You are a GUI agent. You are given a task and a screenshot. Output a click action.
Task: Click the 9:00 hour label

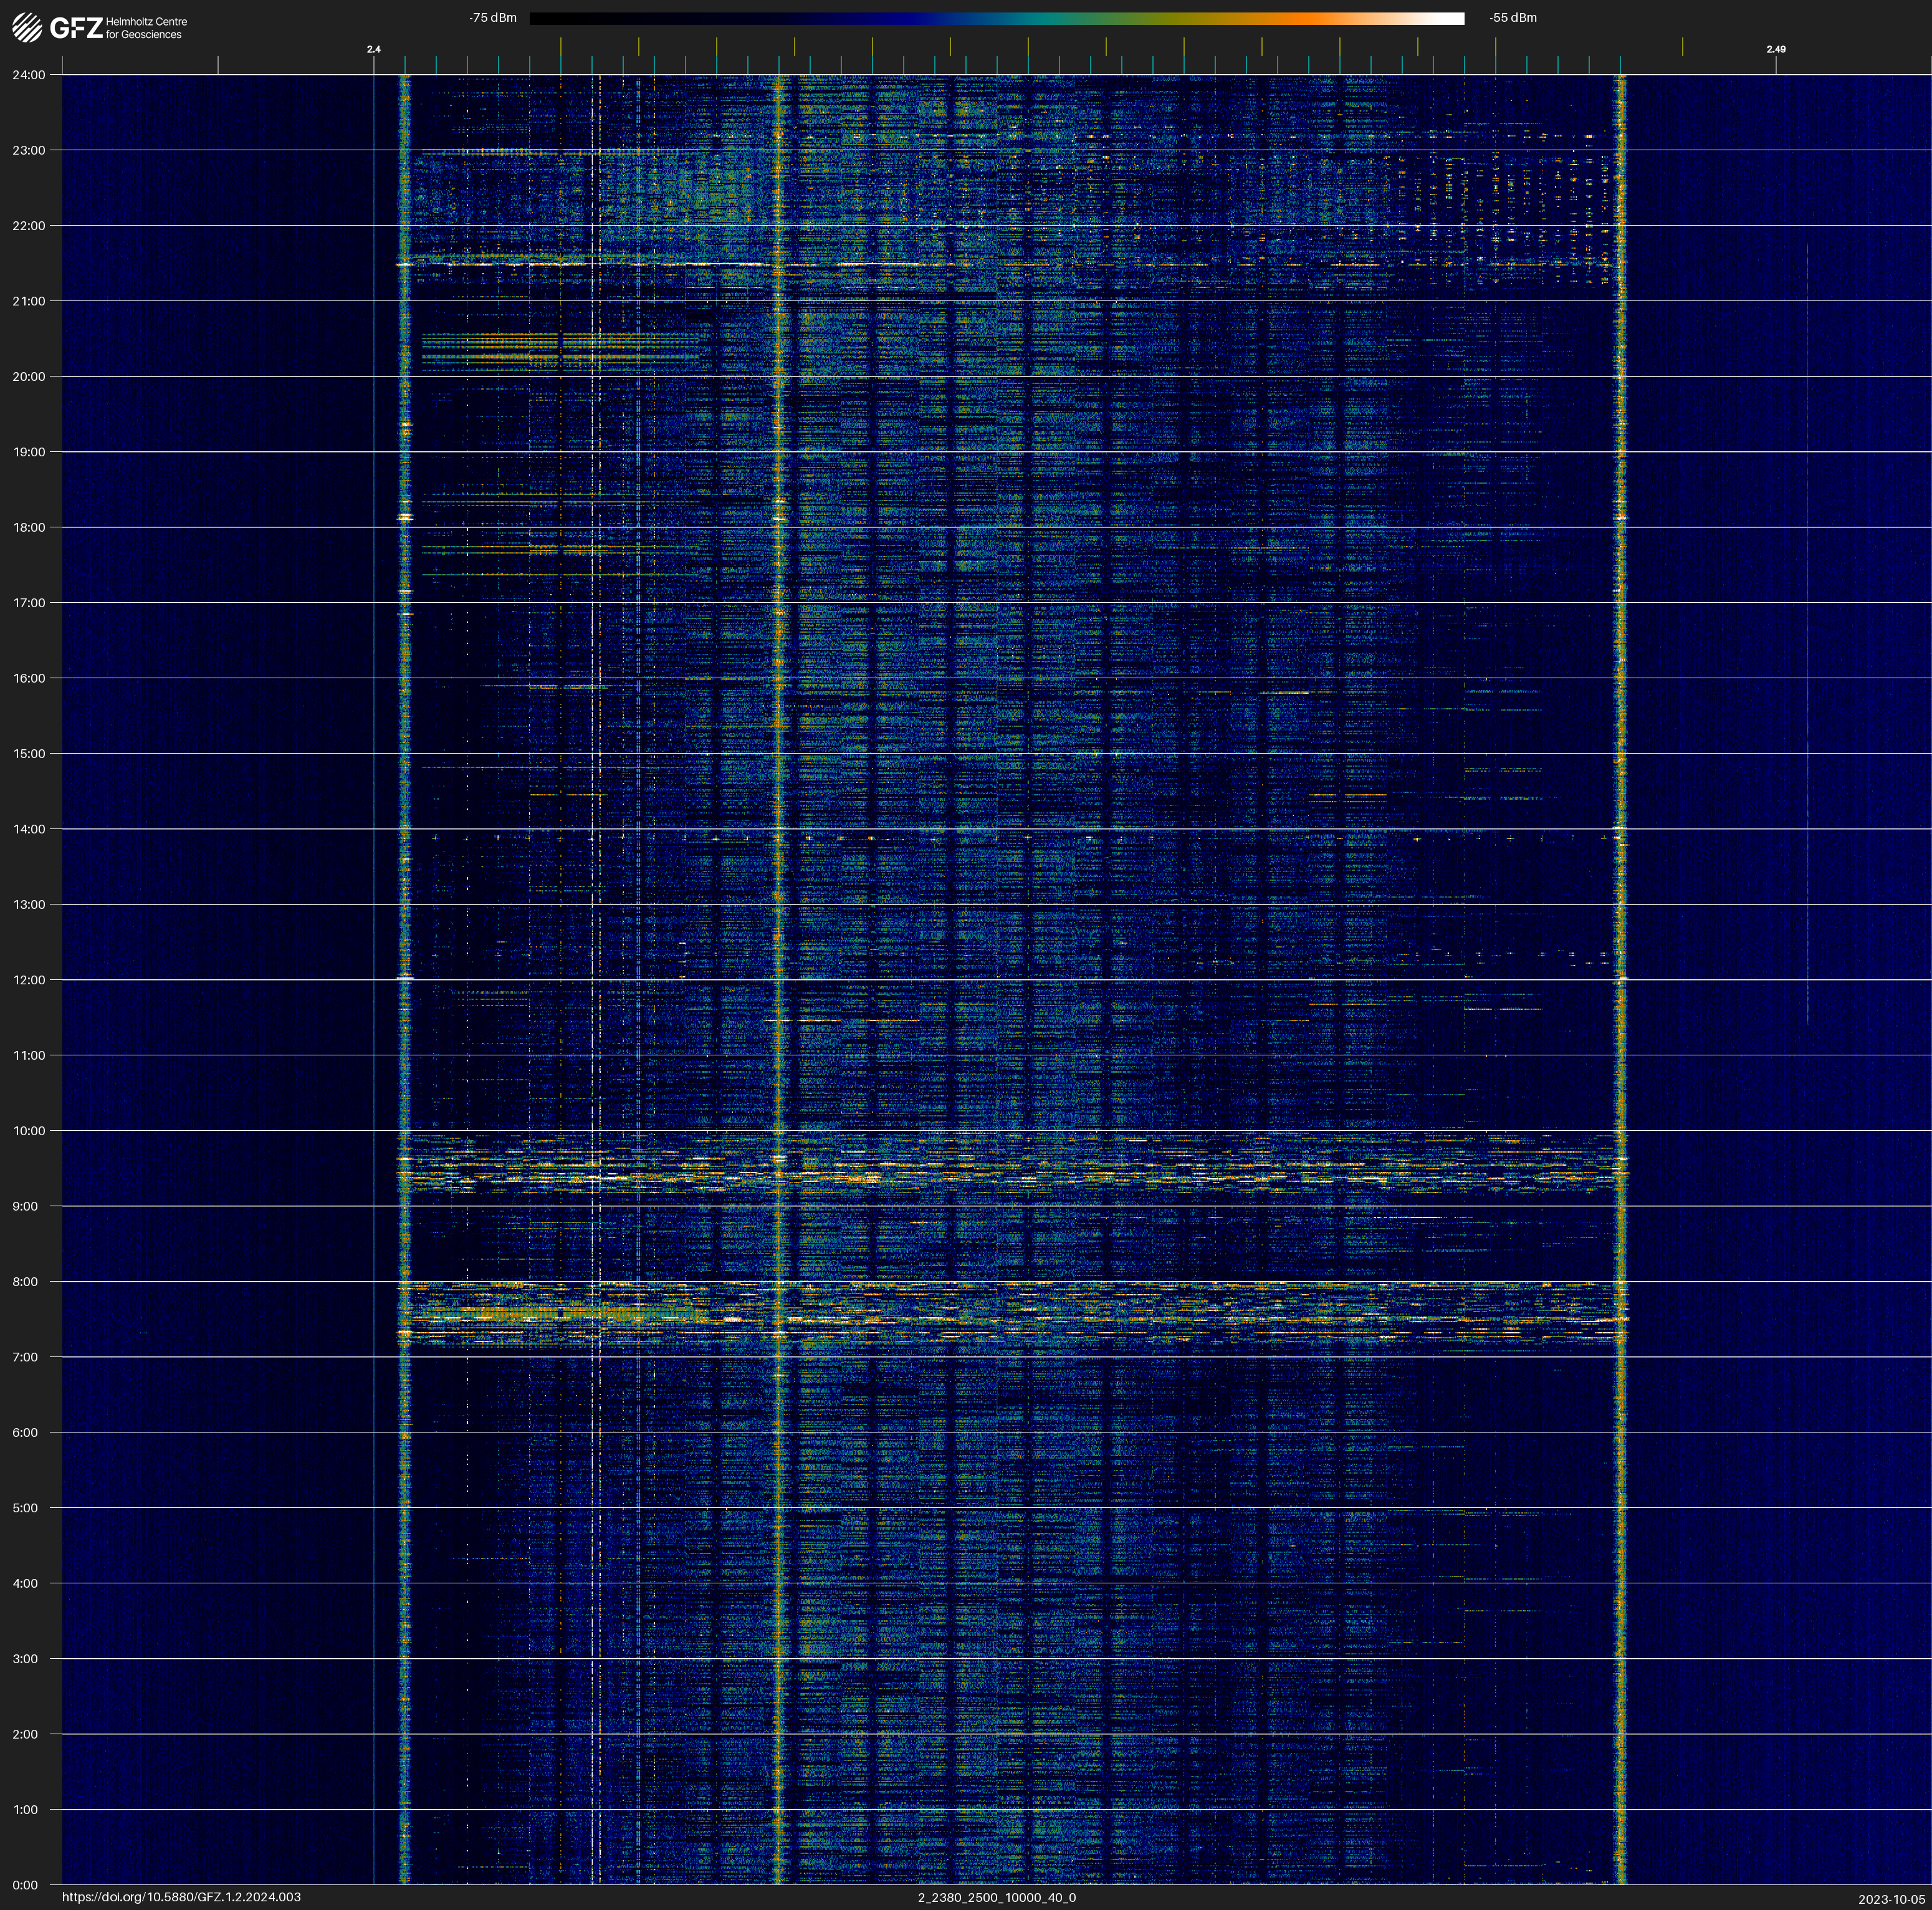pos(25,1206)
